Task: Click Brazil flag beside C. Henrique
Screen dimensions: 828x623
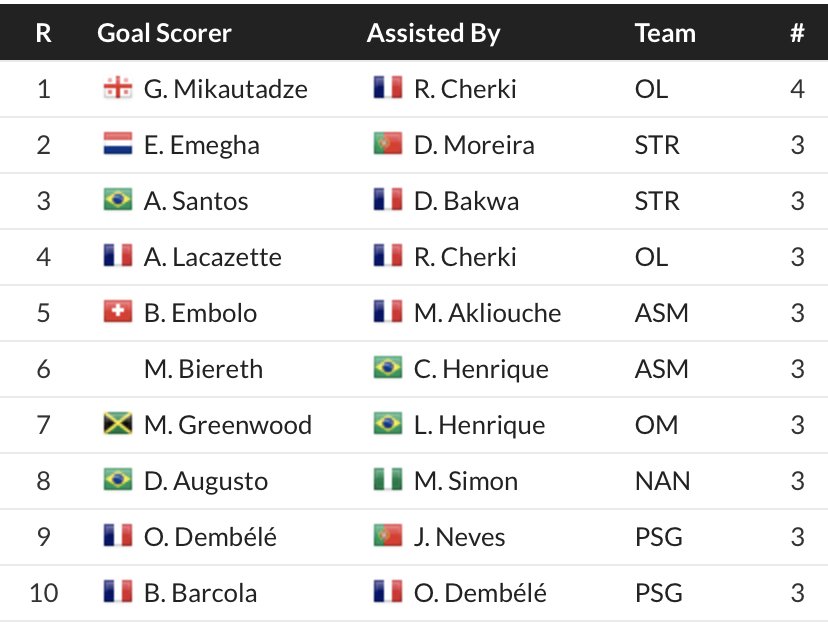Action: [x=388, y=367]
